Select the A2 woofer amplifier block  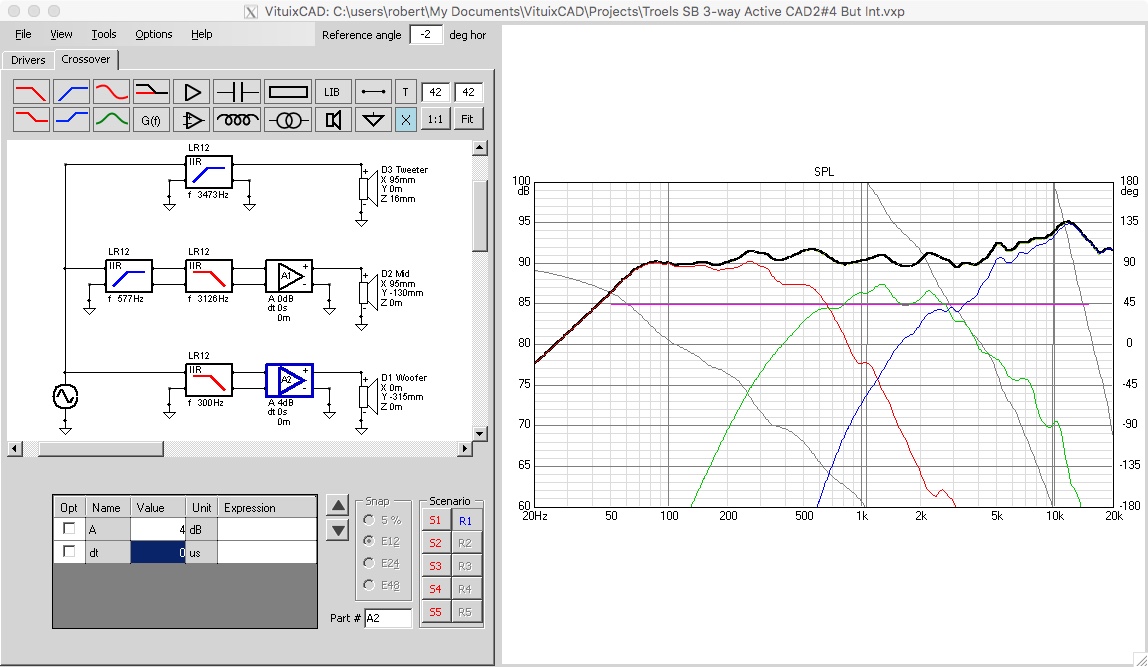[290, 381]
